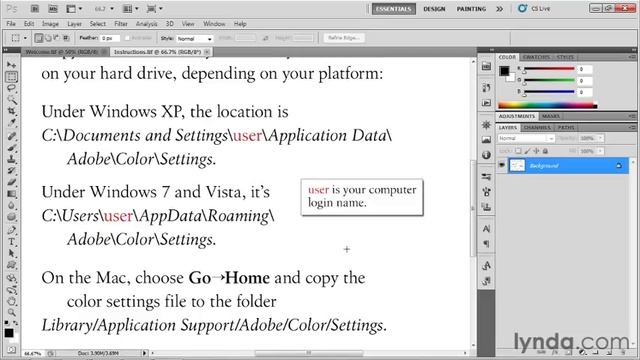Open the Filter menu
Image resolution: width=640 pixels, height=360 pixels.
(121, 24)
